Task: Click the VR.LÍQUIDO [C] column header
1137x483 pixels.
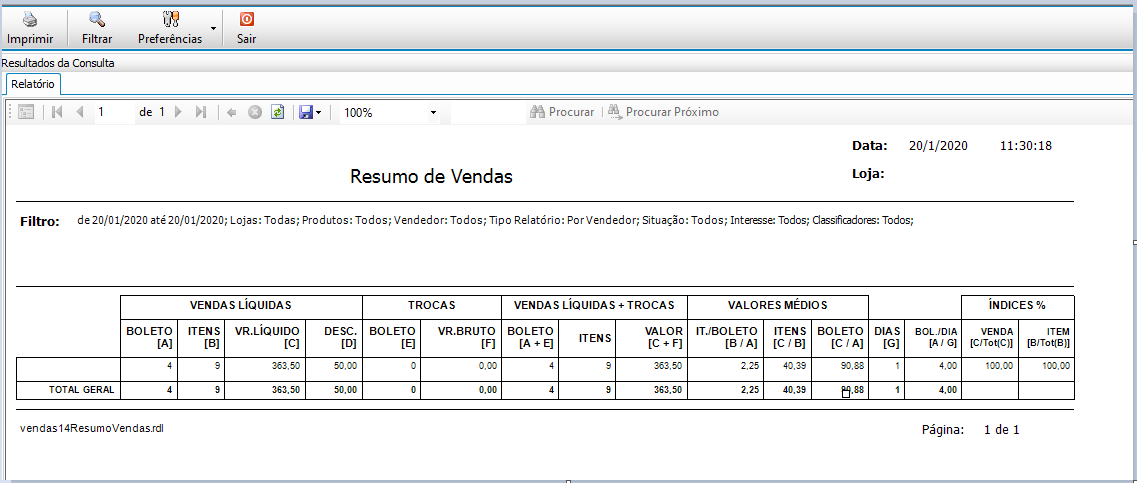Action: 265,337
